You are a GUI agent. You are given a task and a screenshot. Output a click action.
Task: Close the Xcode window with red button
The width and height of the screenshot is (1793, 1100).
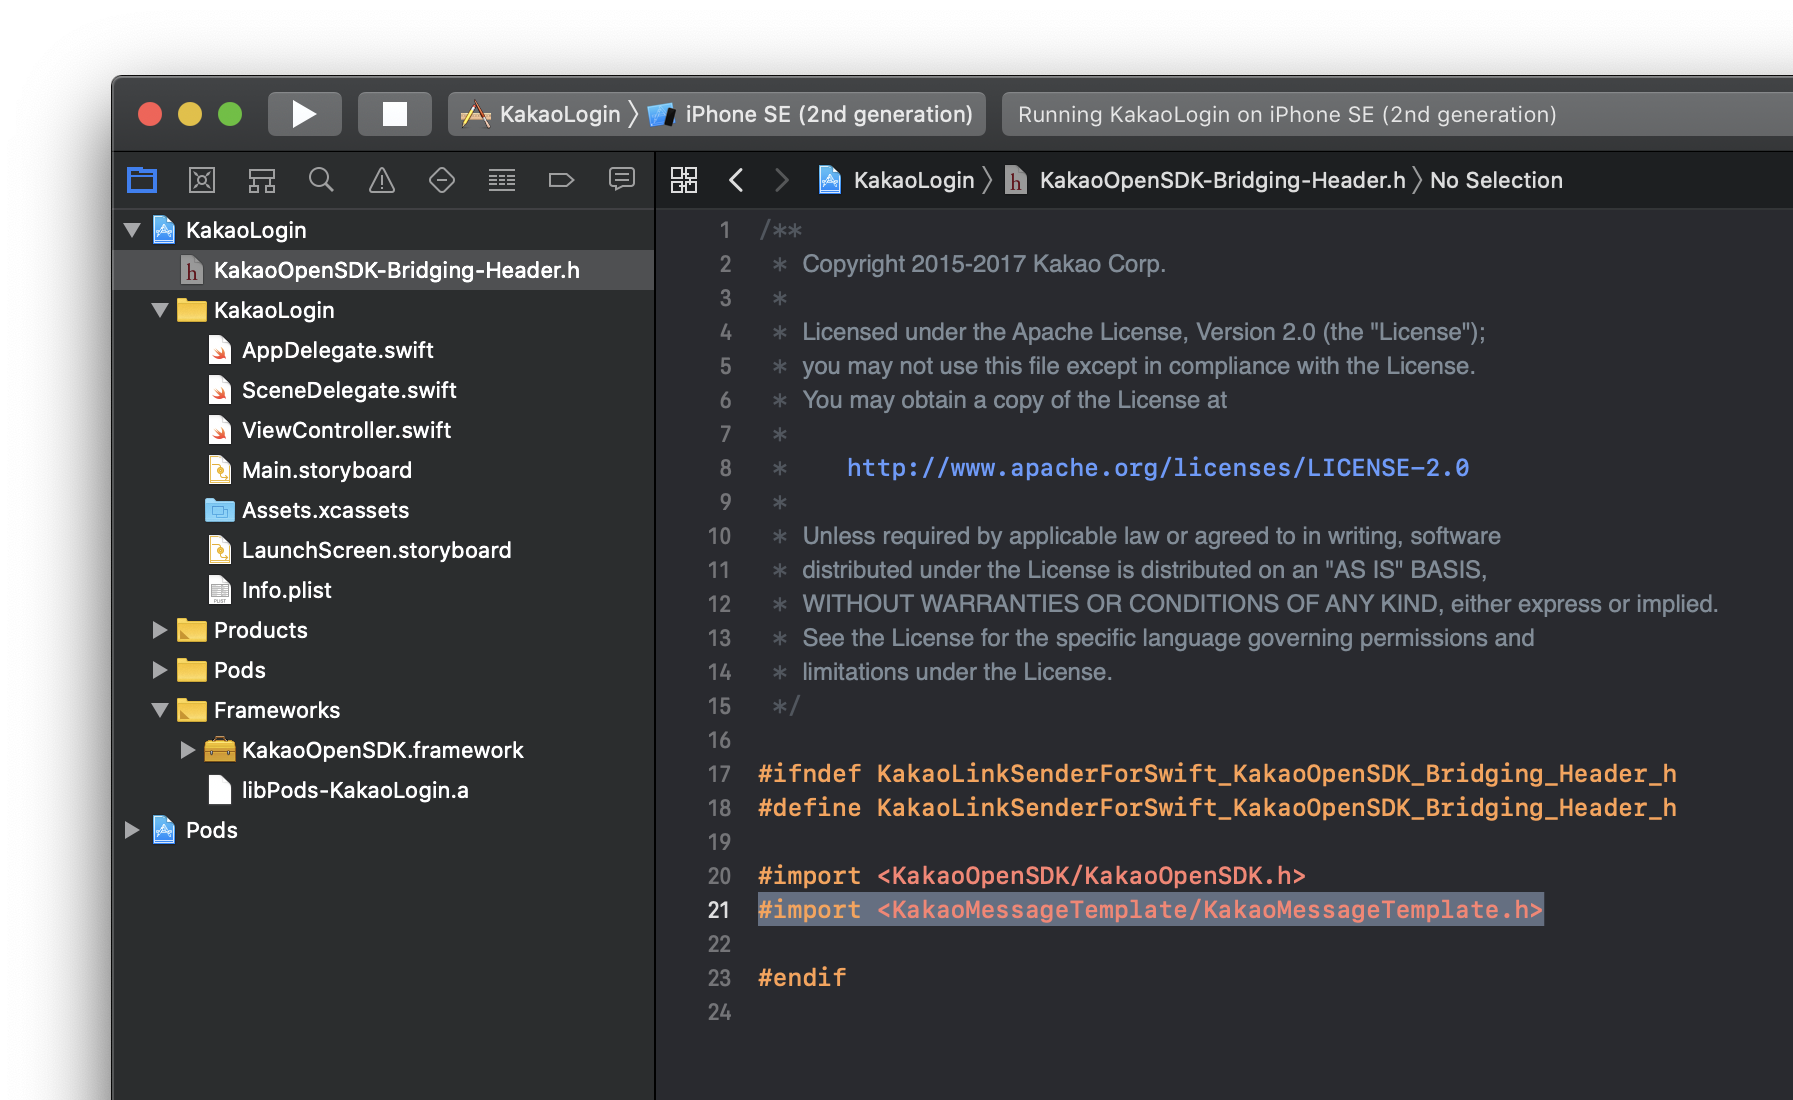click(150, 114)
